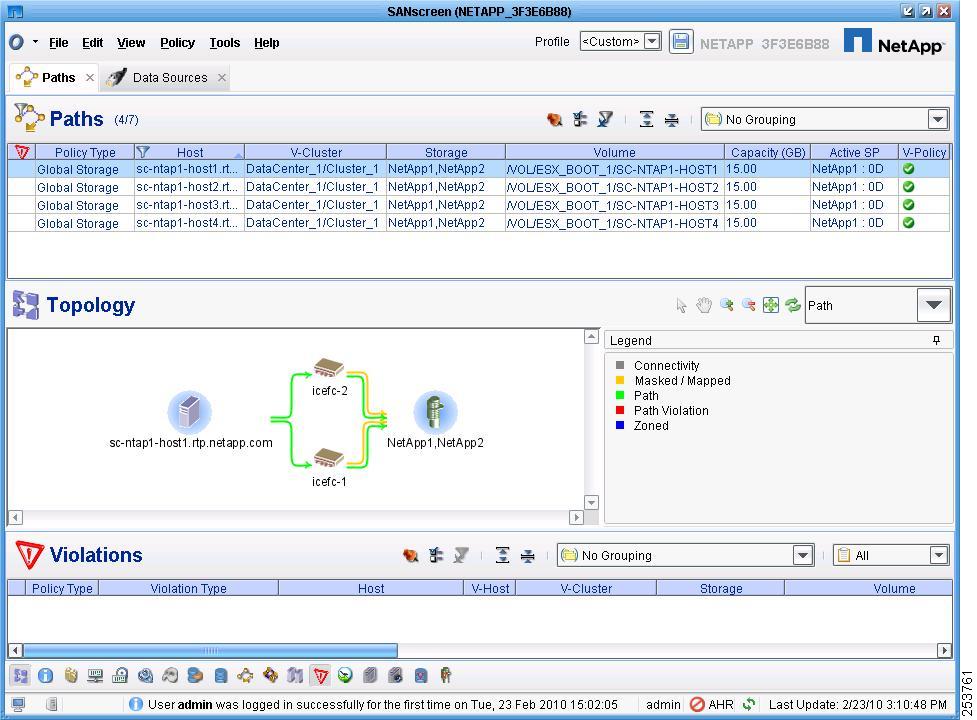Close the Data Sources tab
The image size is (977, 720).
point(222,77)
